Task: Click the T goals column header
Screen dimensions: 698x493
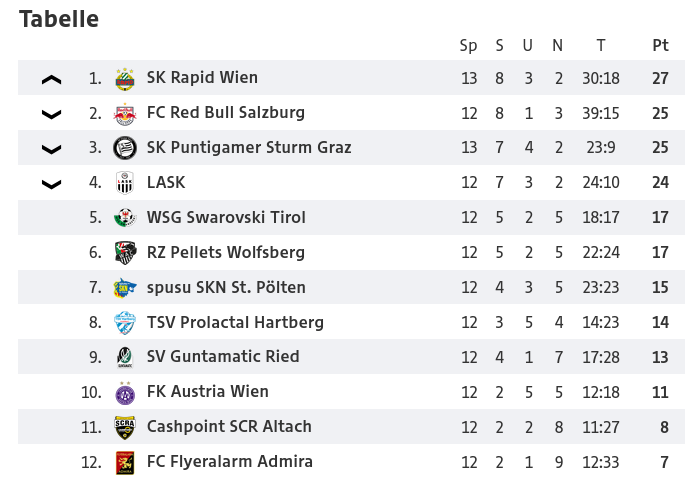Action: pyautogui.click(x=601, y=45)
